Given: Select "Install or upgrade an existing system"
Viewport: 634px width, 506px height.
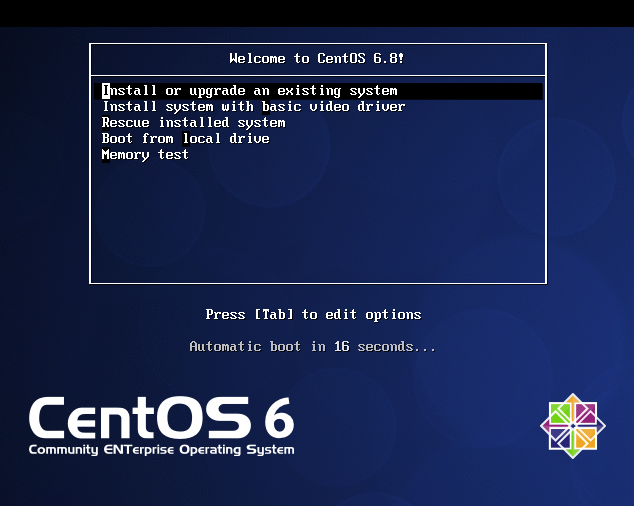Looking at the screenshot, I should pos(318,91).
